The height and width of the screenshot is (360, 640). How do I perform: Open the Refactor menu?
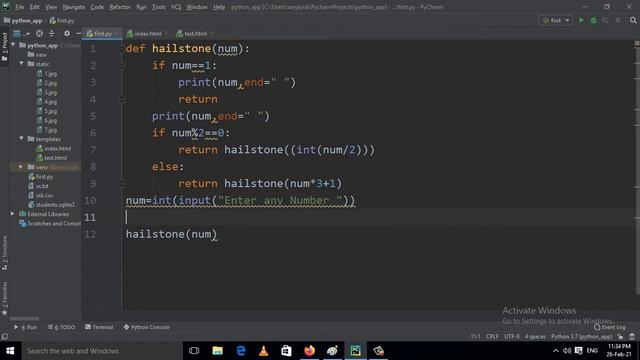tap(120, 7)
